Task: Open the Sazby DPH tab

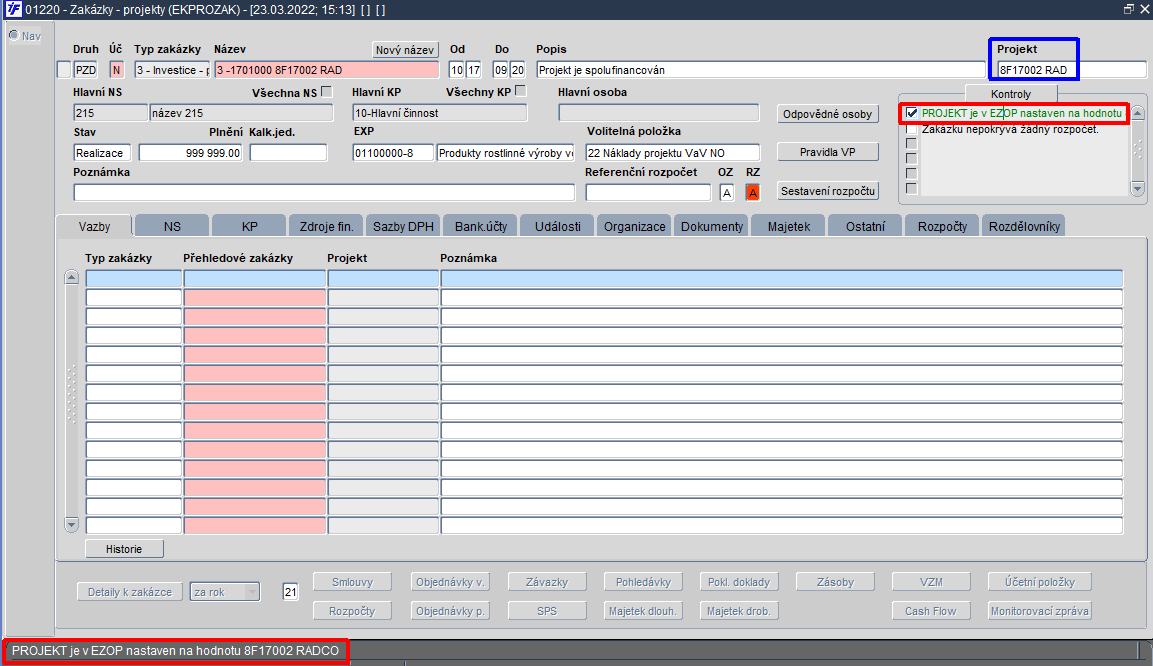Action: (x=403, y=226)
